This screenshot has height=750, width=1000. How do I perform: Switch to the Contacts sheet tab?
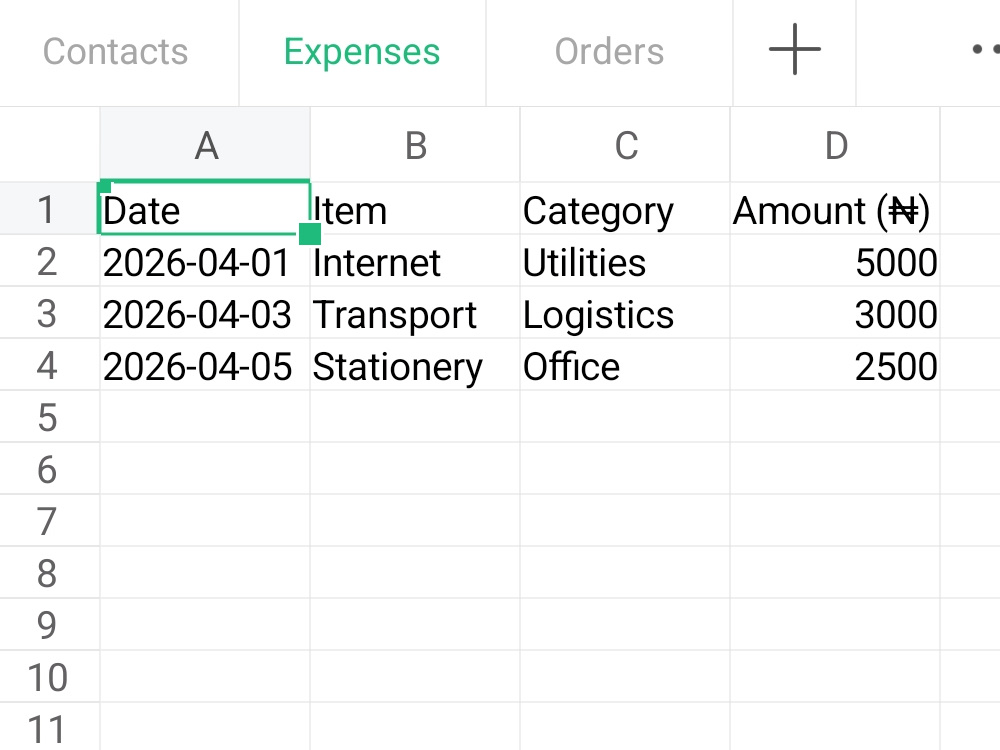point(115,51)
